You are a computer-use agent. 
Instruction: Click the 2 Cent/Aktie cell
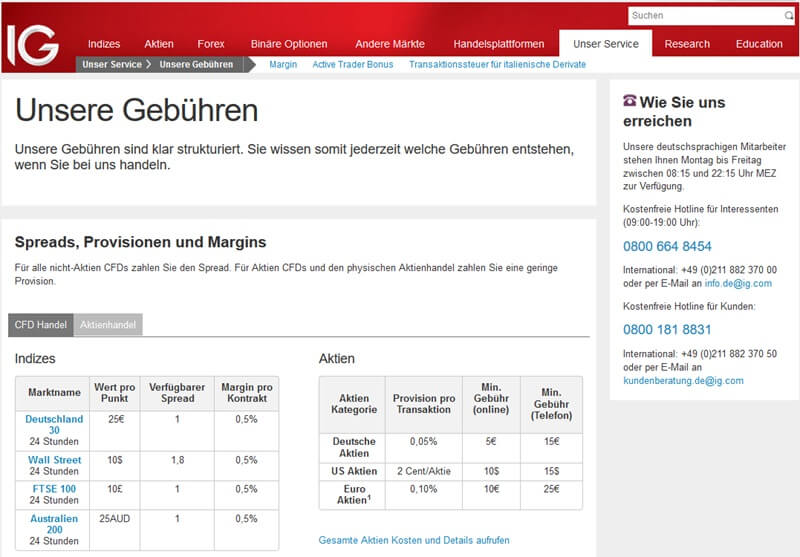click(x=423, y=471)
